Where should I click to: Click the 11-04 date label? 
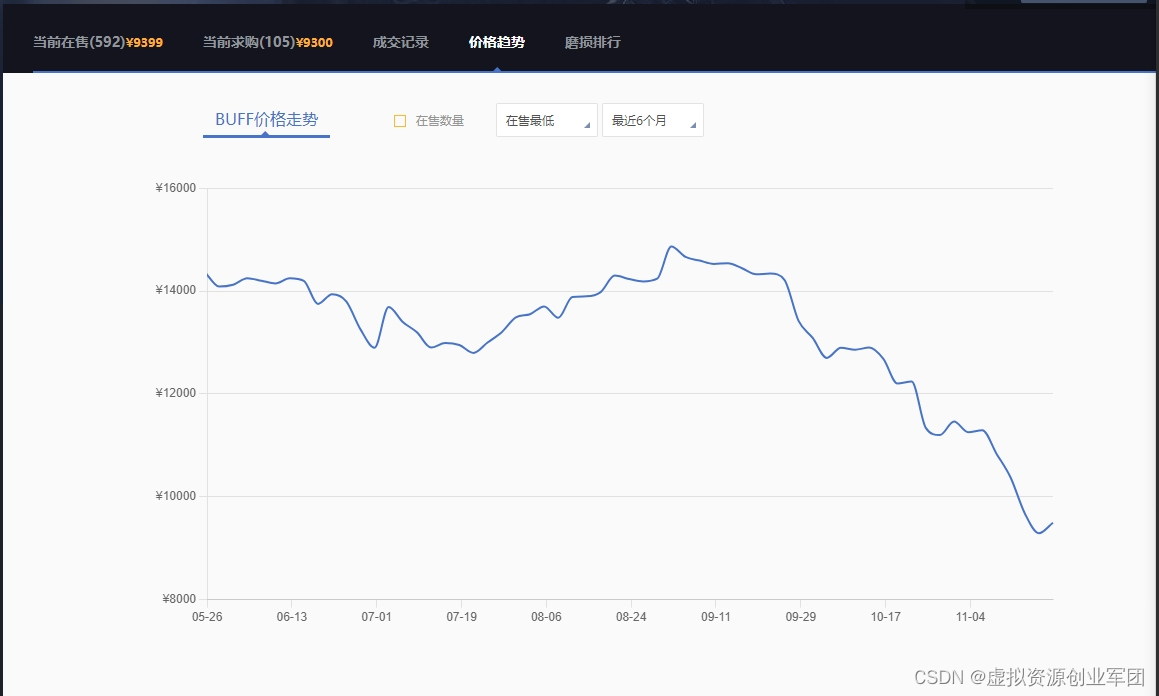point(971,617)
